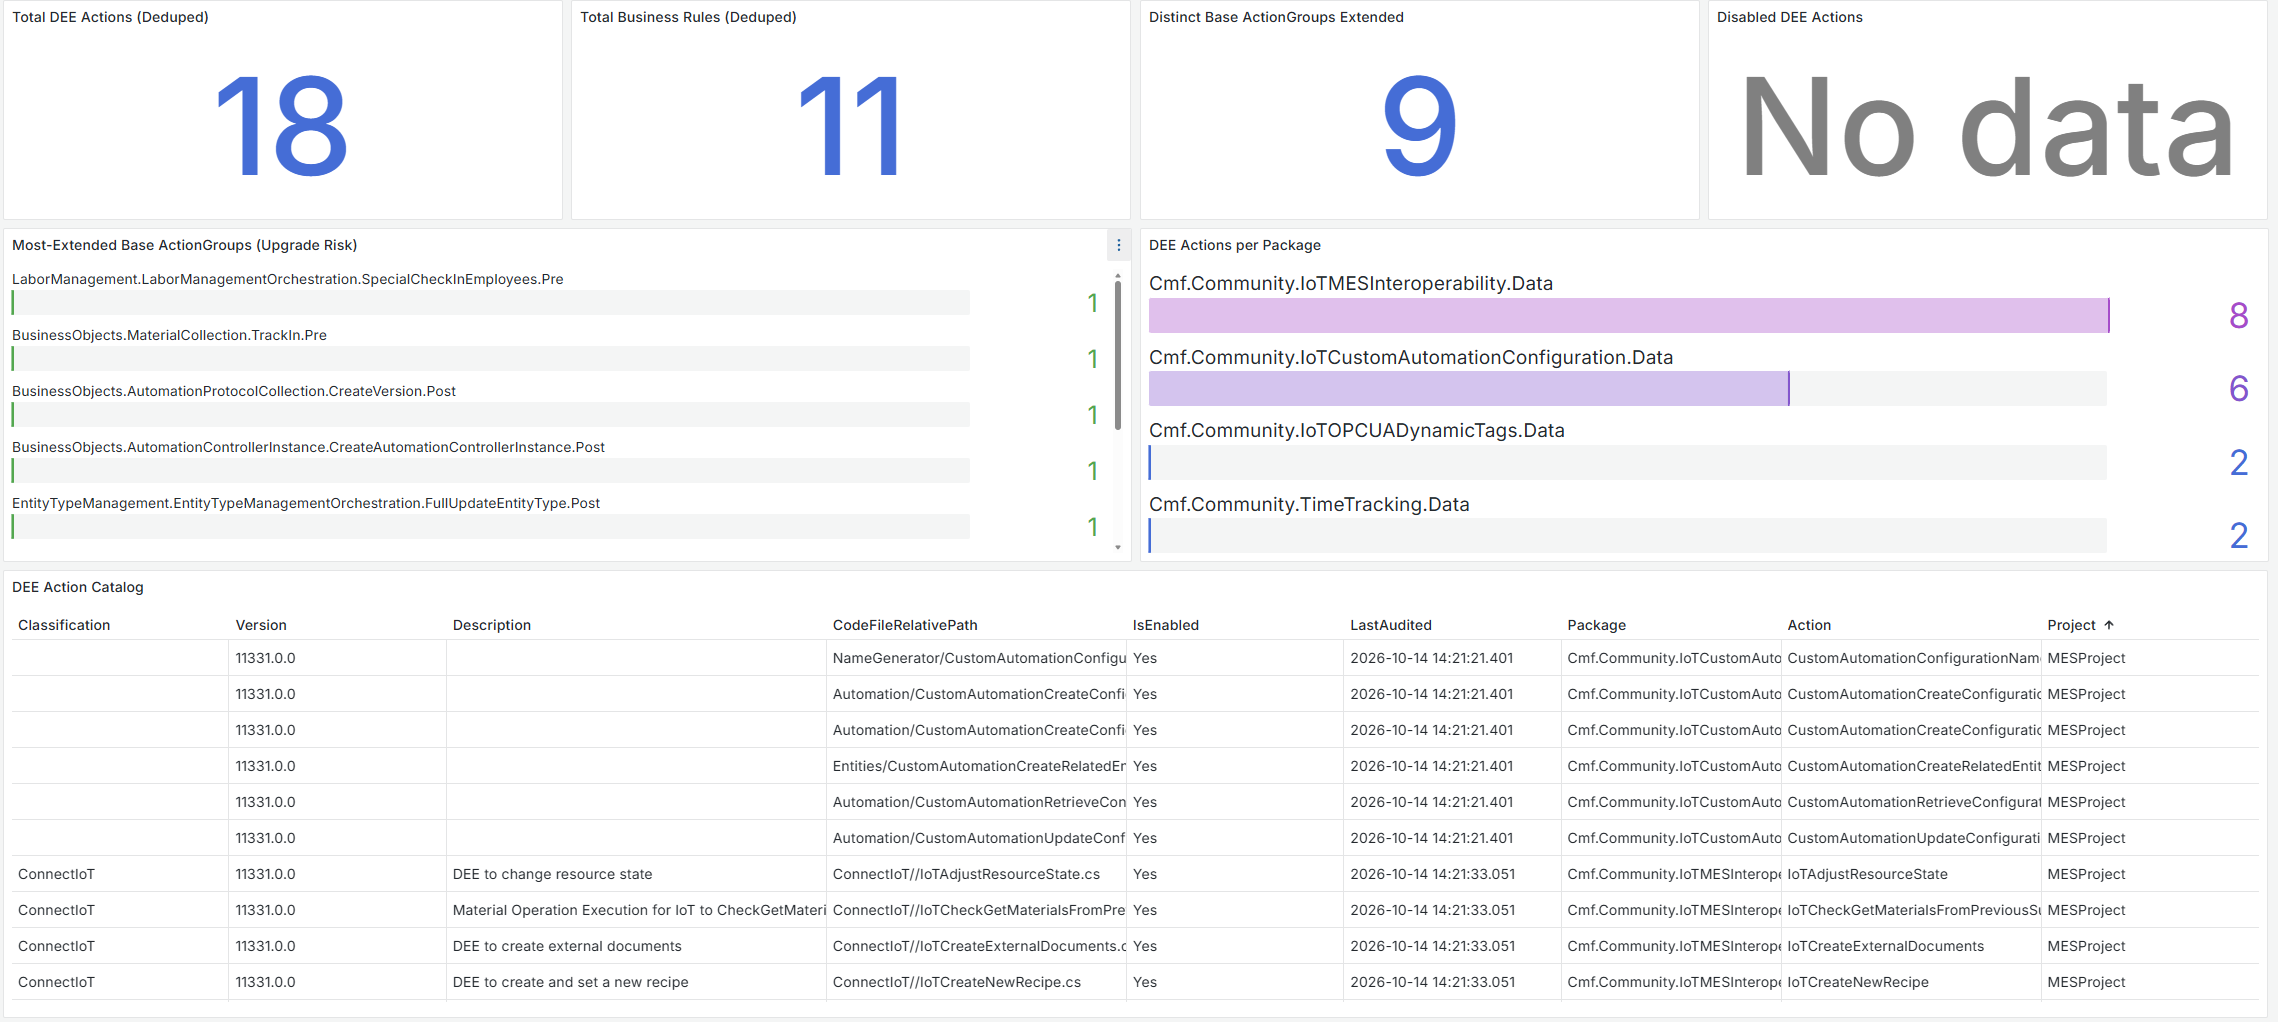Click the DEE Actions per Package panel title
Viewport: 2278px width, 1022px height.
coord(1234,245)
